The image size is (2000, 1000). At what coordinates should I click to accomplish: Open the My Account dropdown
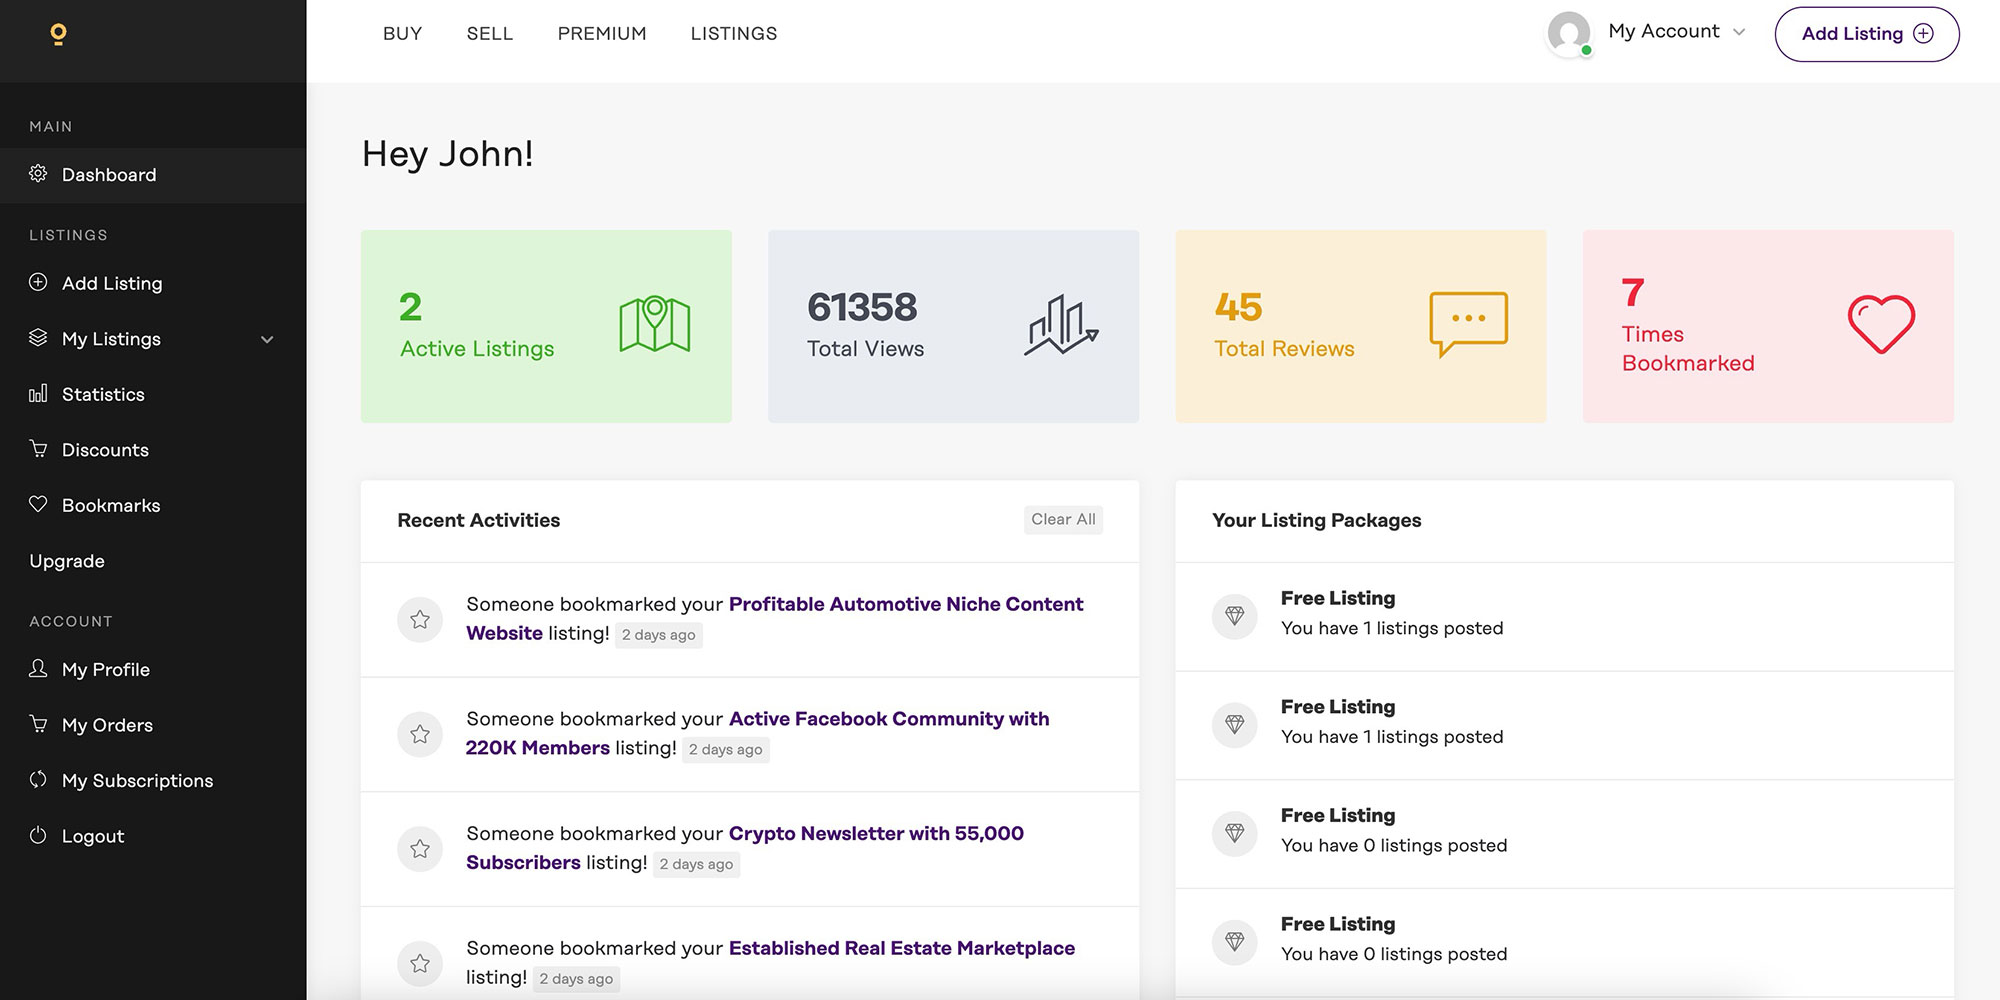tap(1676, 32)
